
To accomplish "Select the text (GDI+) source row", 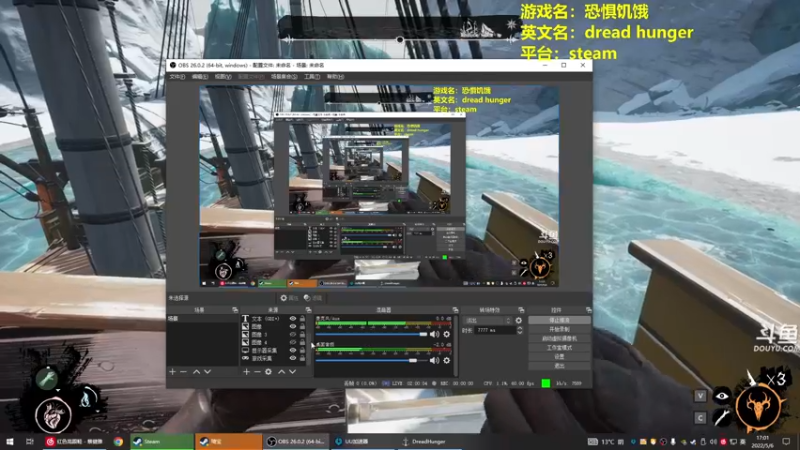I will click(x=273, y=318).
